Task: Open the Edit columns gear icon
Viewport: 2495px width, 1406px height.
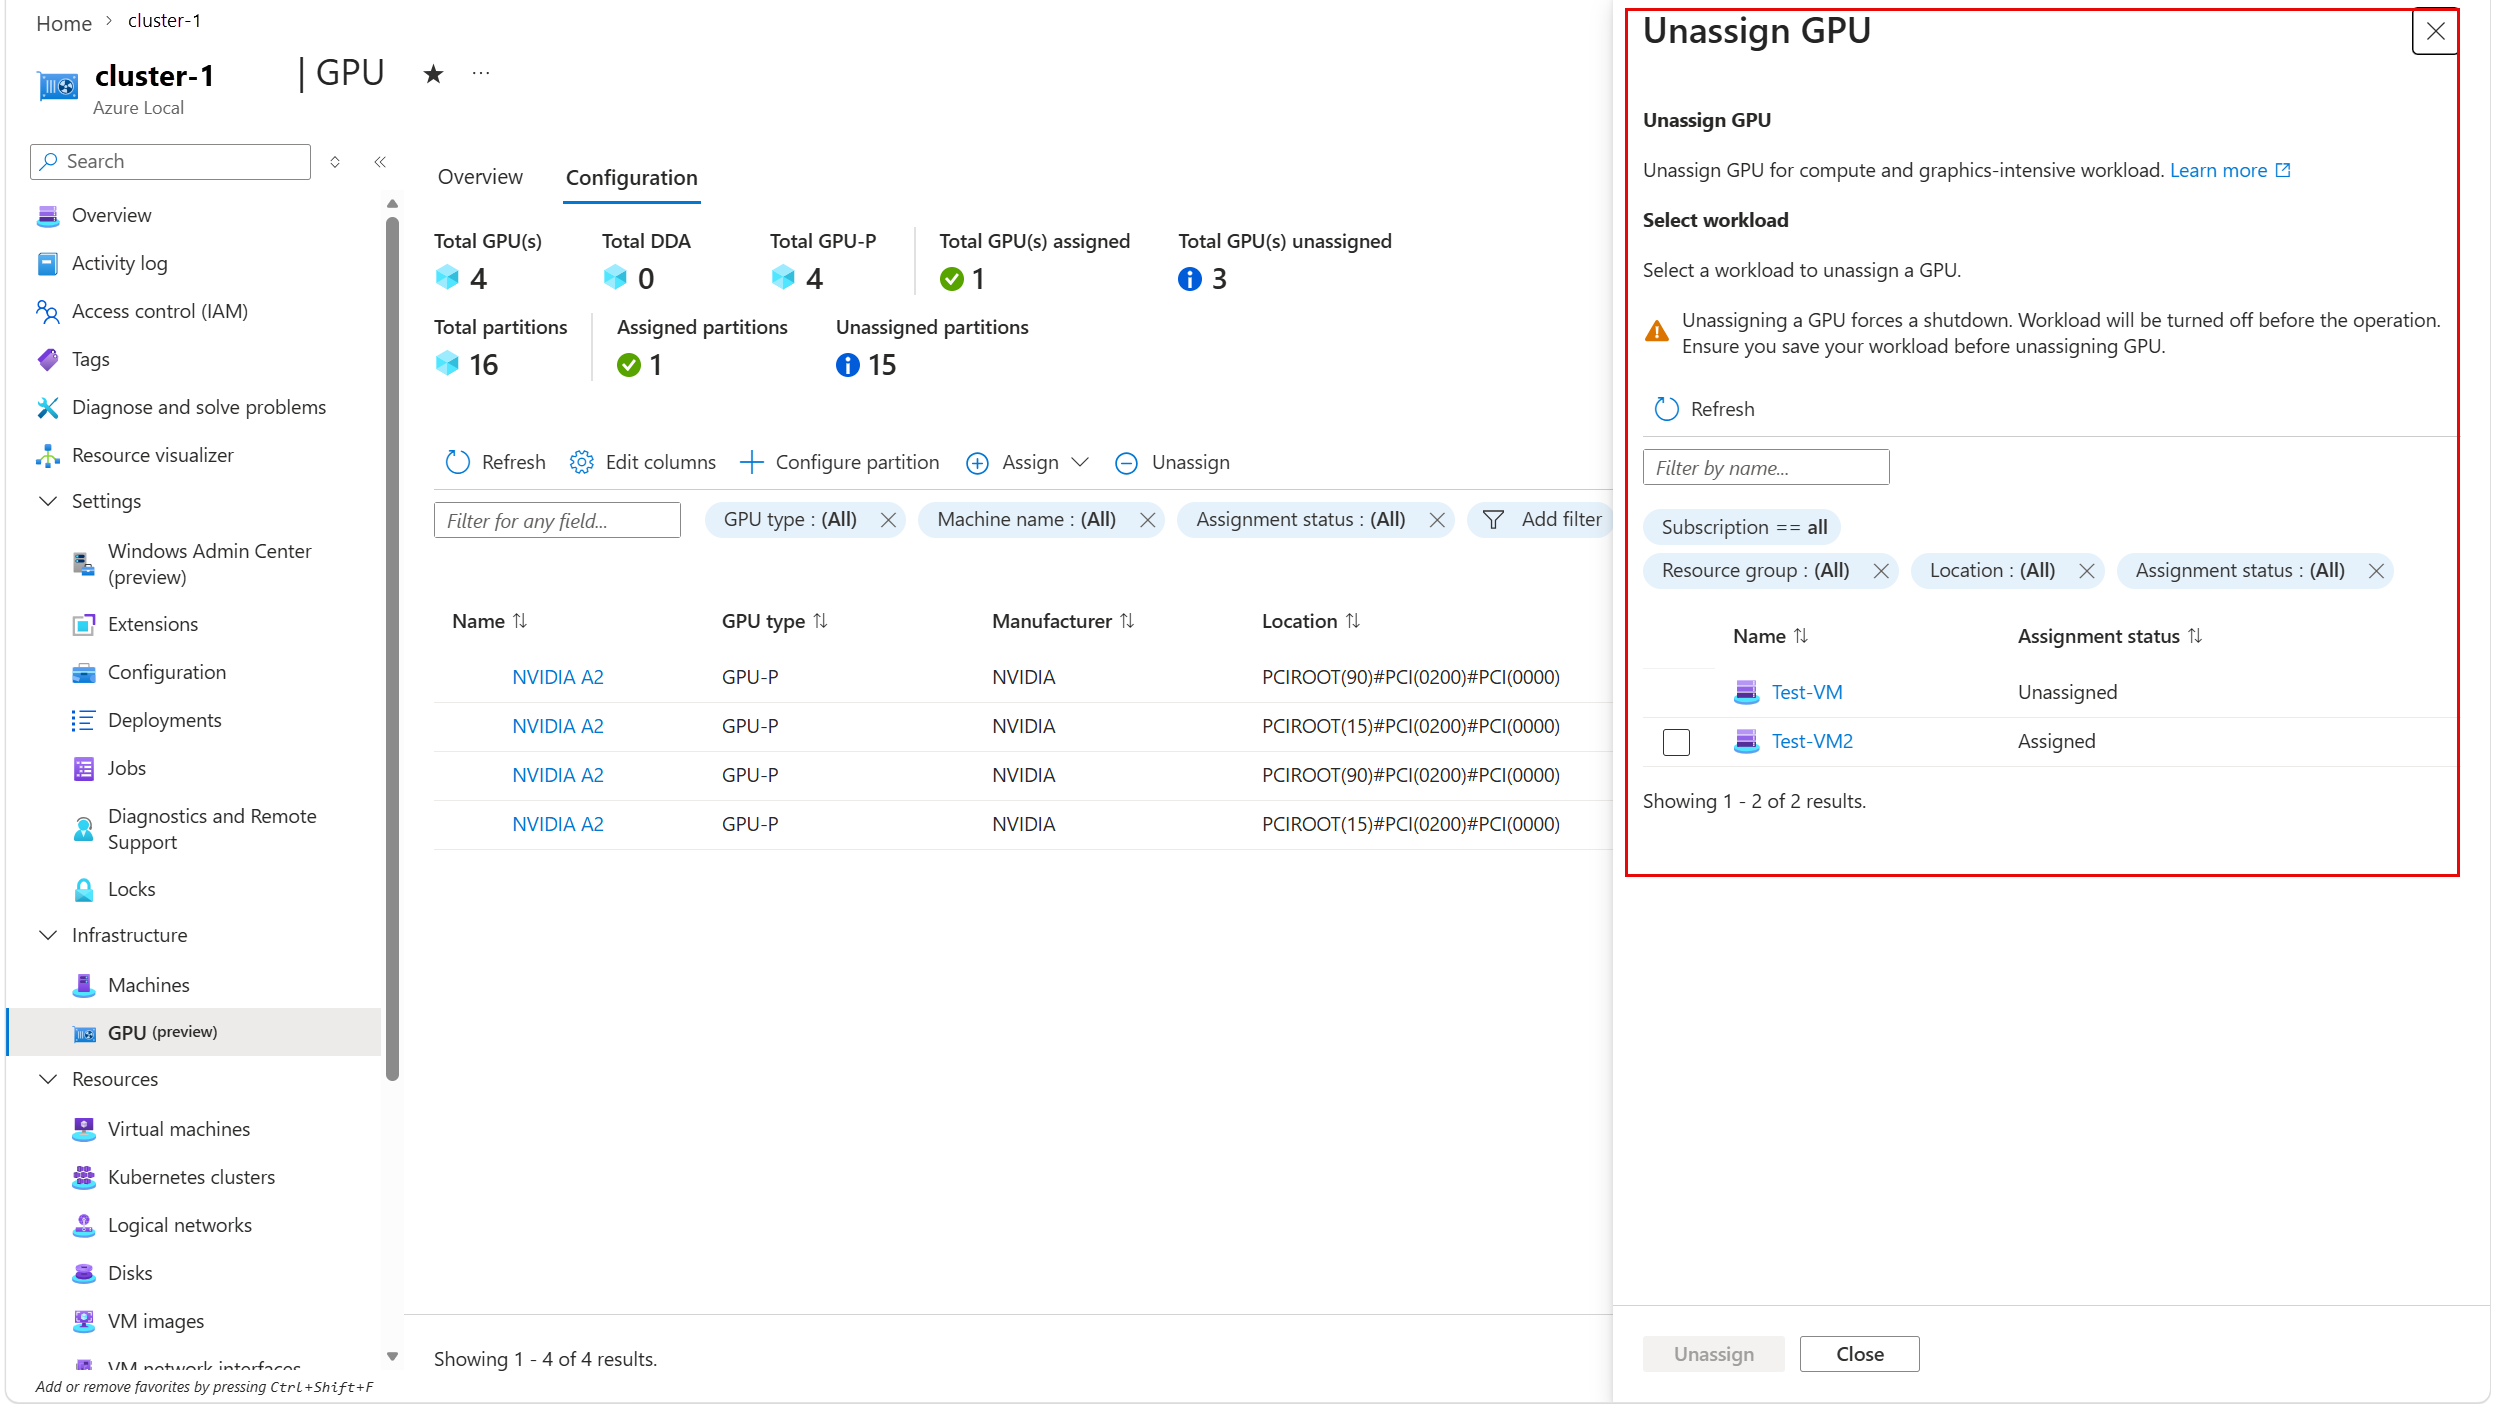Action: pos(581,462)
